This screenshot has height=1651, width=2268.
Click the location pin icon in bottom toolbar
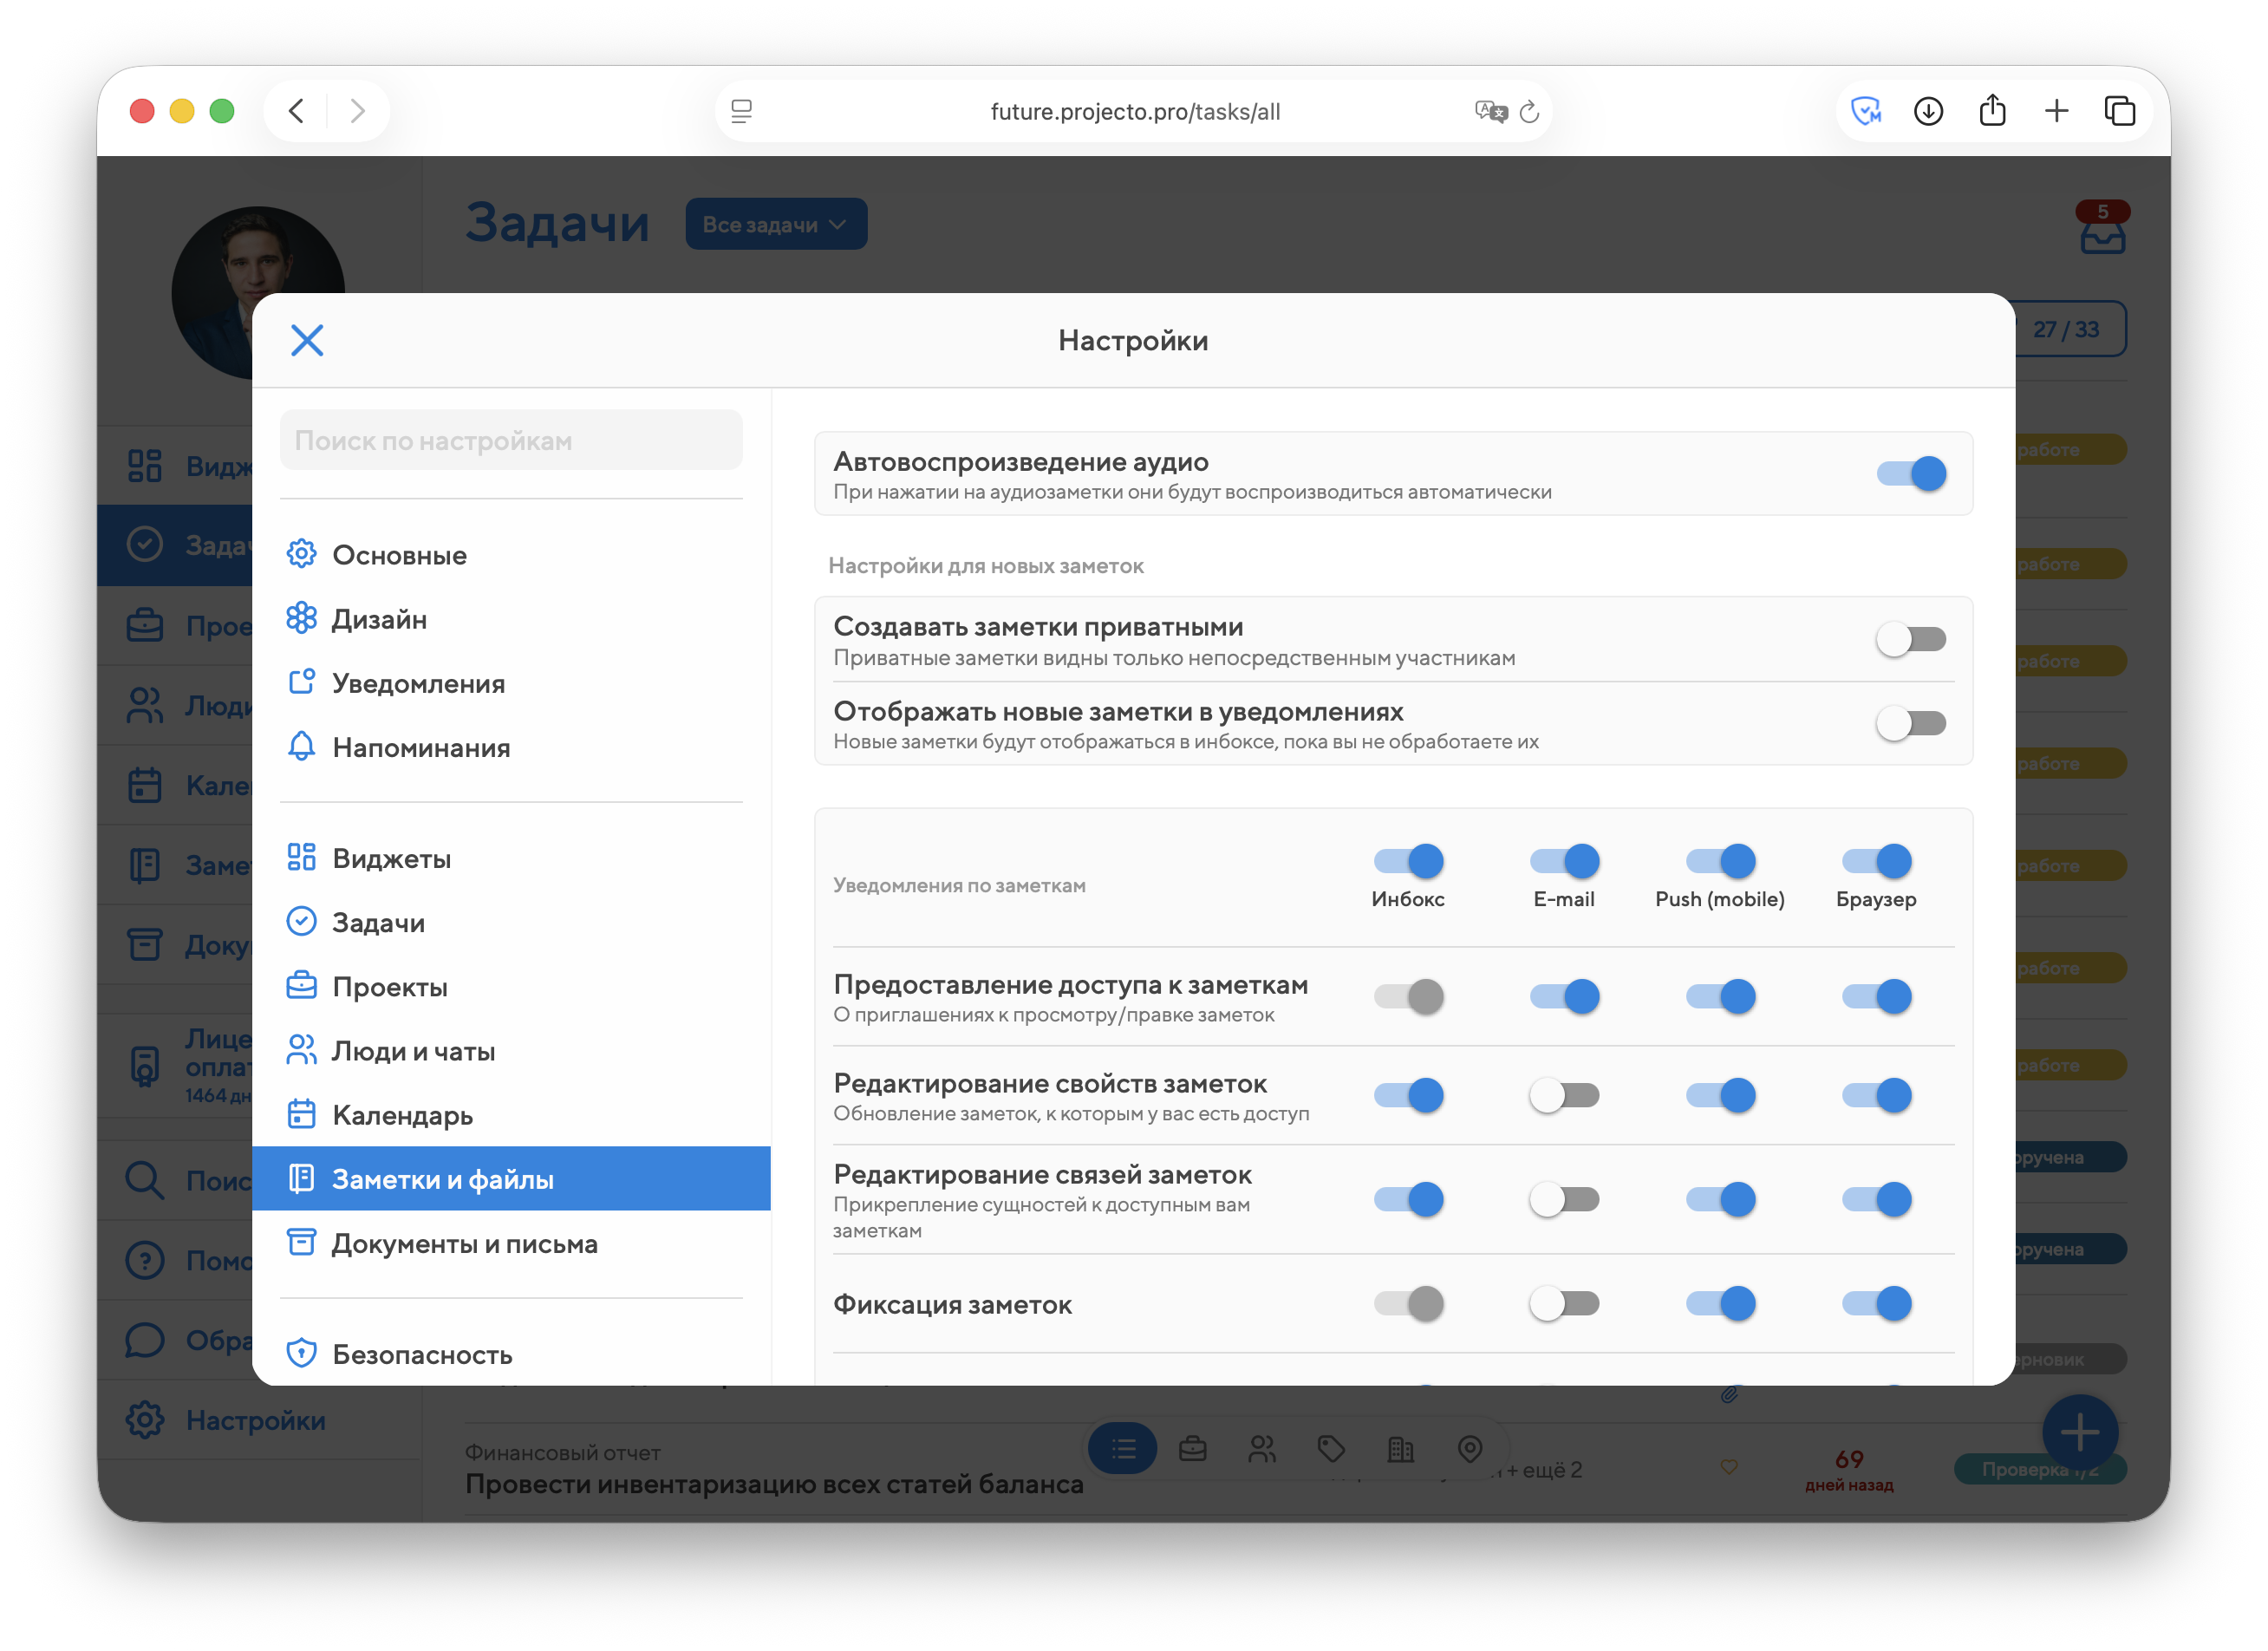[x=1469, y=1448]
